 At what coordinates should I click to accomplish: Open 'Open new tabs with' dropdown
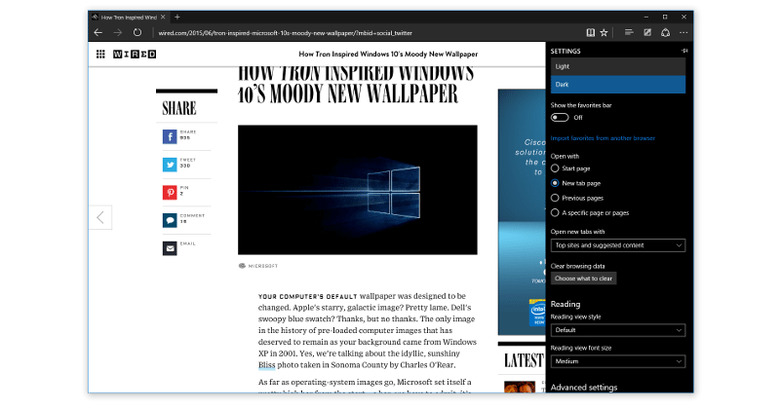pos(618,245)
